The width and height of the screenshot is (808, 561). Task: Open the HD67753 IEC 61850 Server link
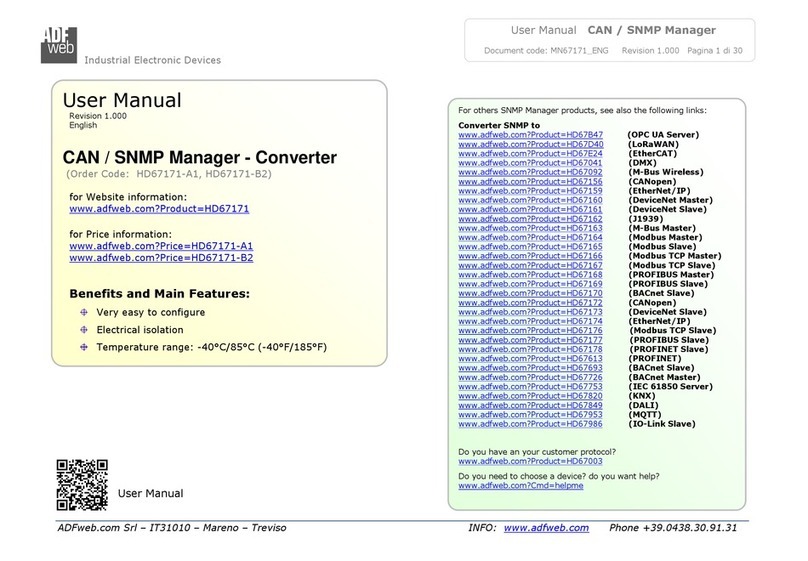click(530, 386)
